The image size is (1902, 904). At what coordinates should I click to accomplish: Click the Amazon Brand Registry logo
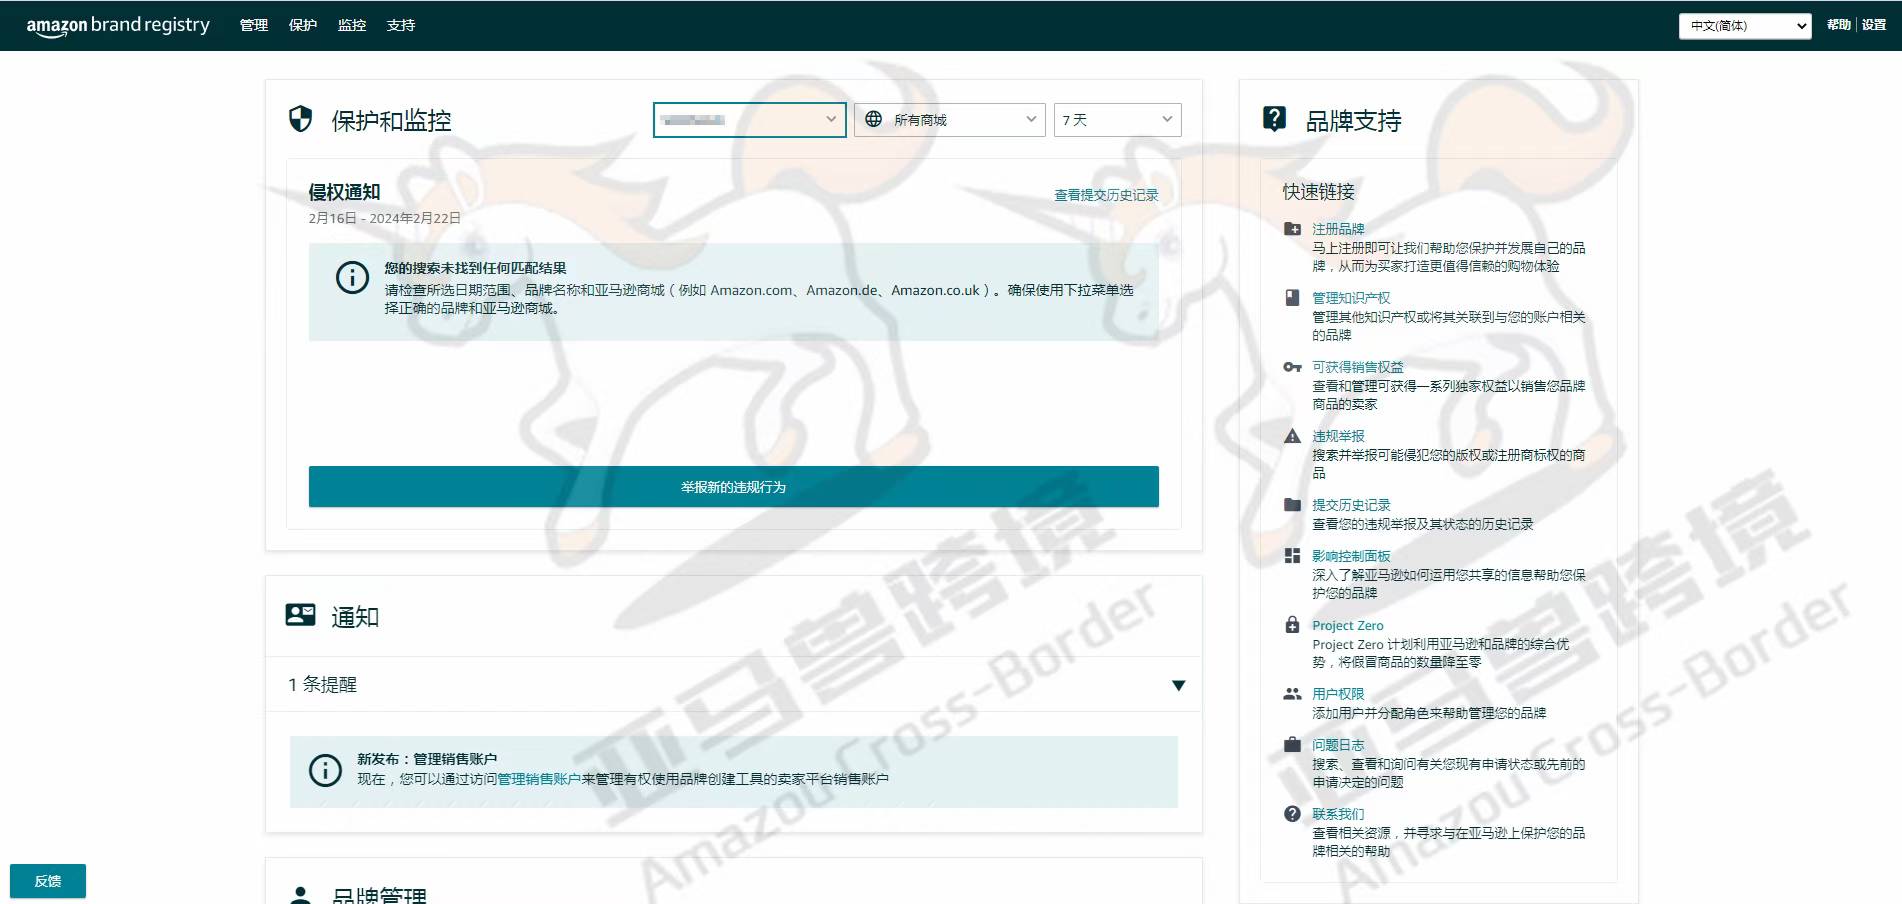click(118, 26)
